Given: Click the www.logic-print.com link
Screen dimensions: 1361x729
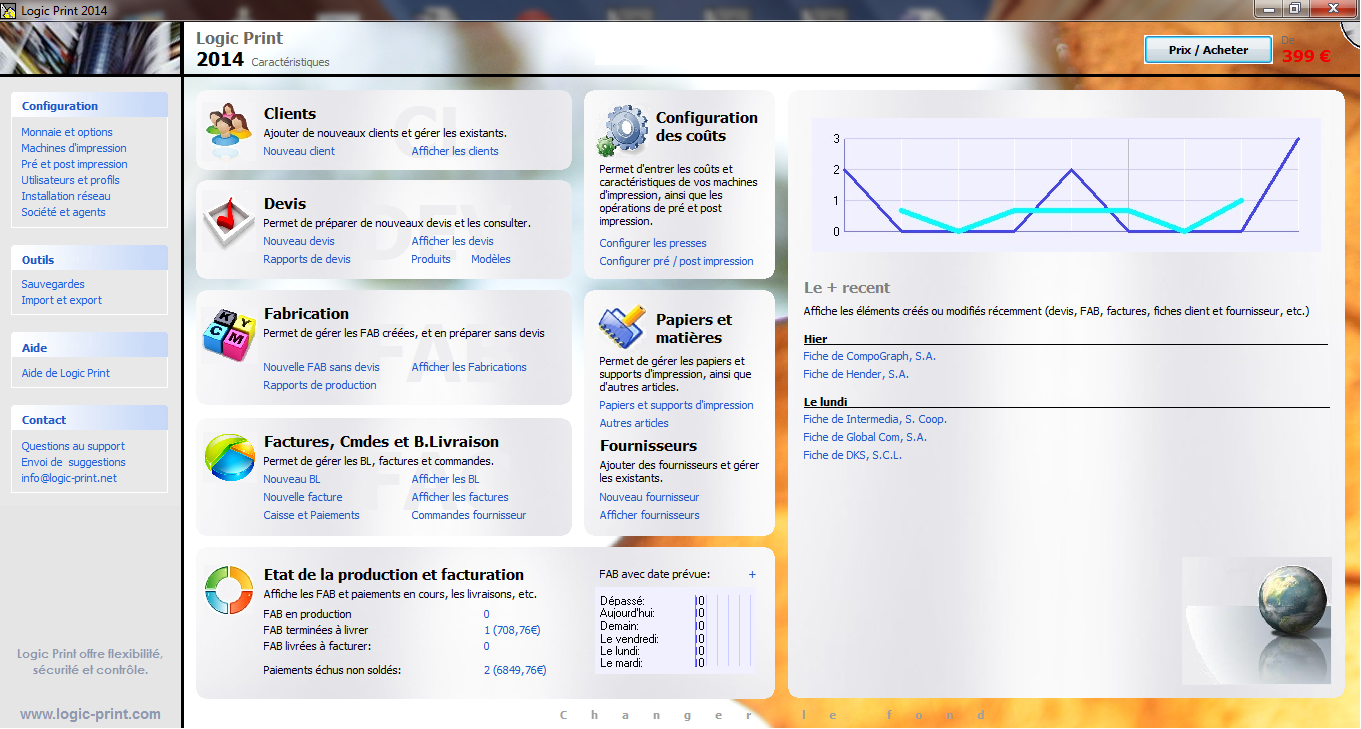Looking at the screenshot, I should coord(90,714).
